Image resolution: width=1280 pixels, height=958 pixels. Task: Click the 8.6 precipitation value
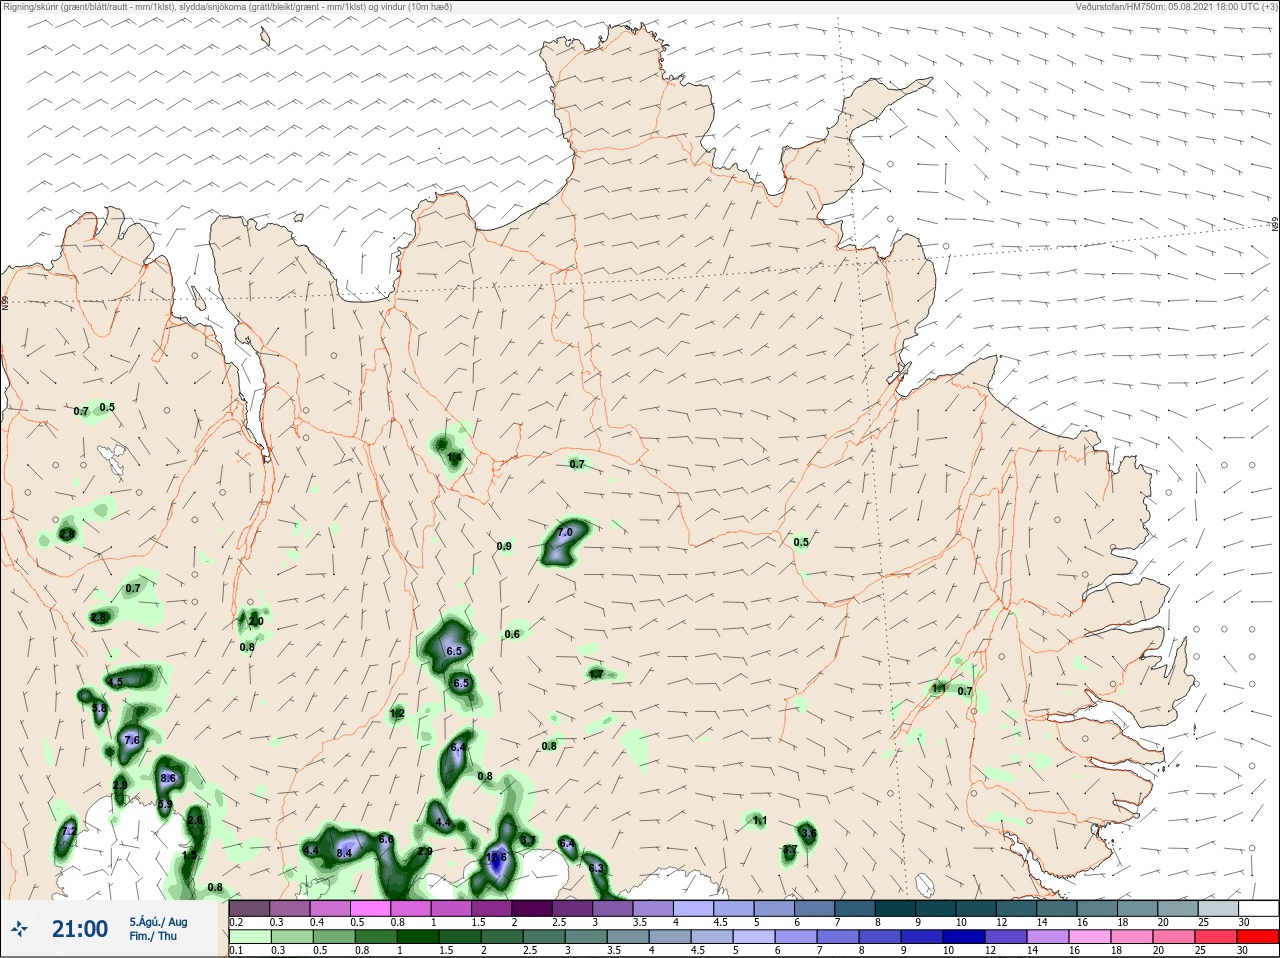pyautogui.click(x=168, y=778)
